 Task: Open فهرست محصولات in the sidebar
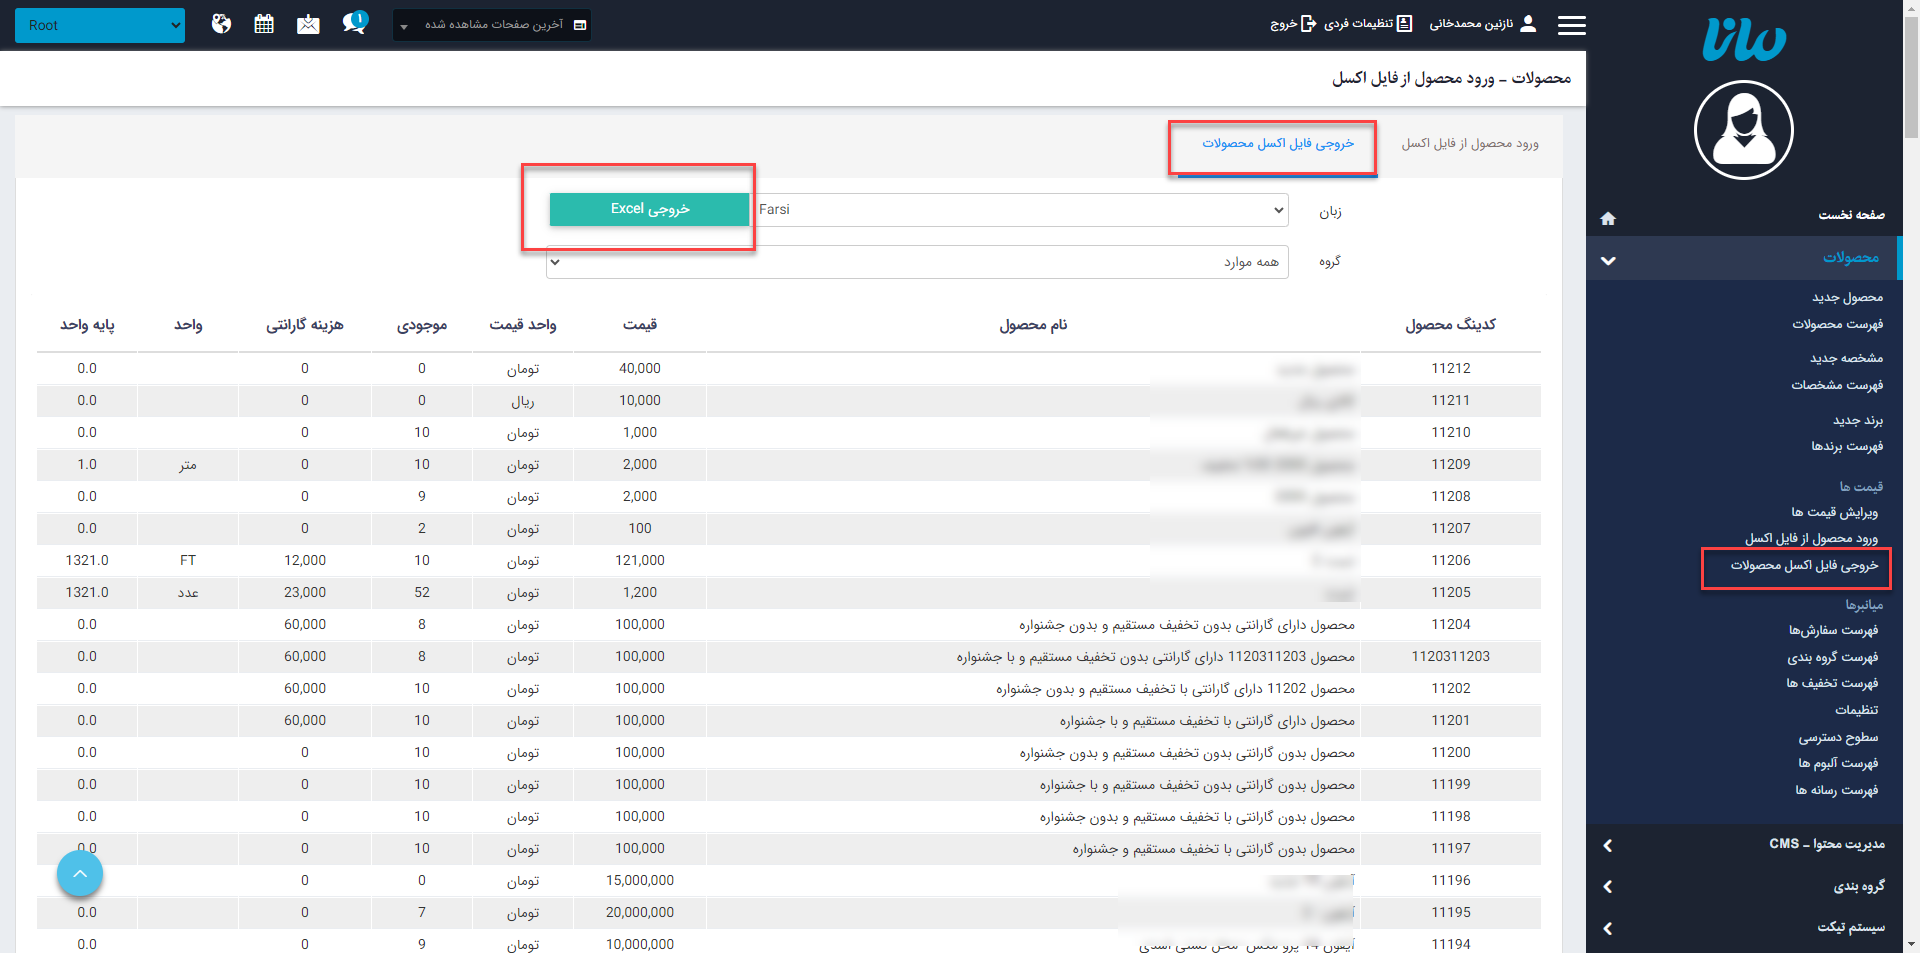(1837, 324)
